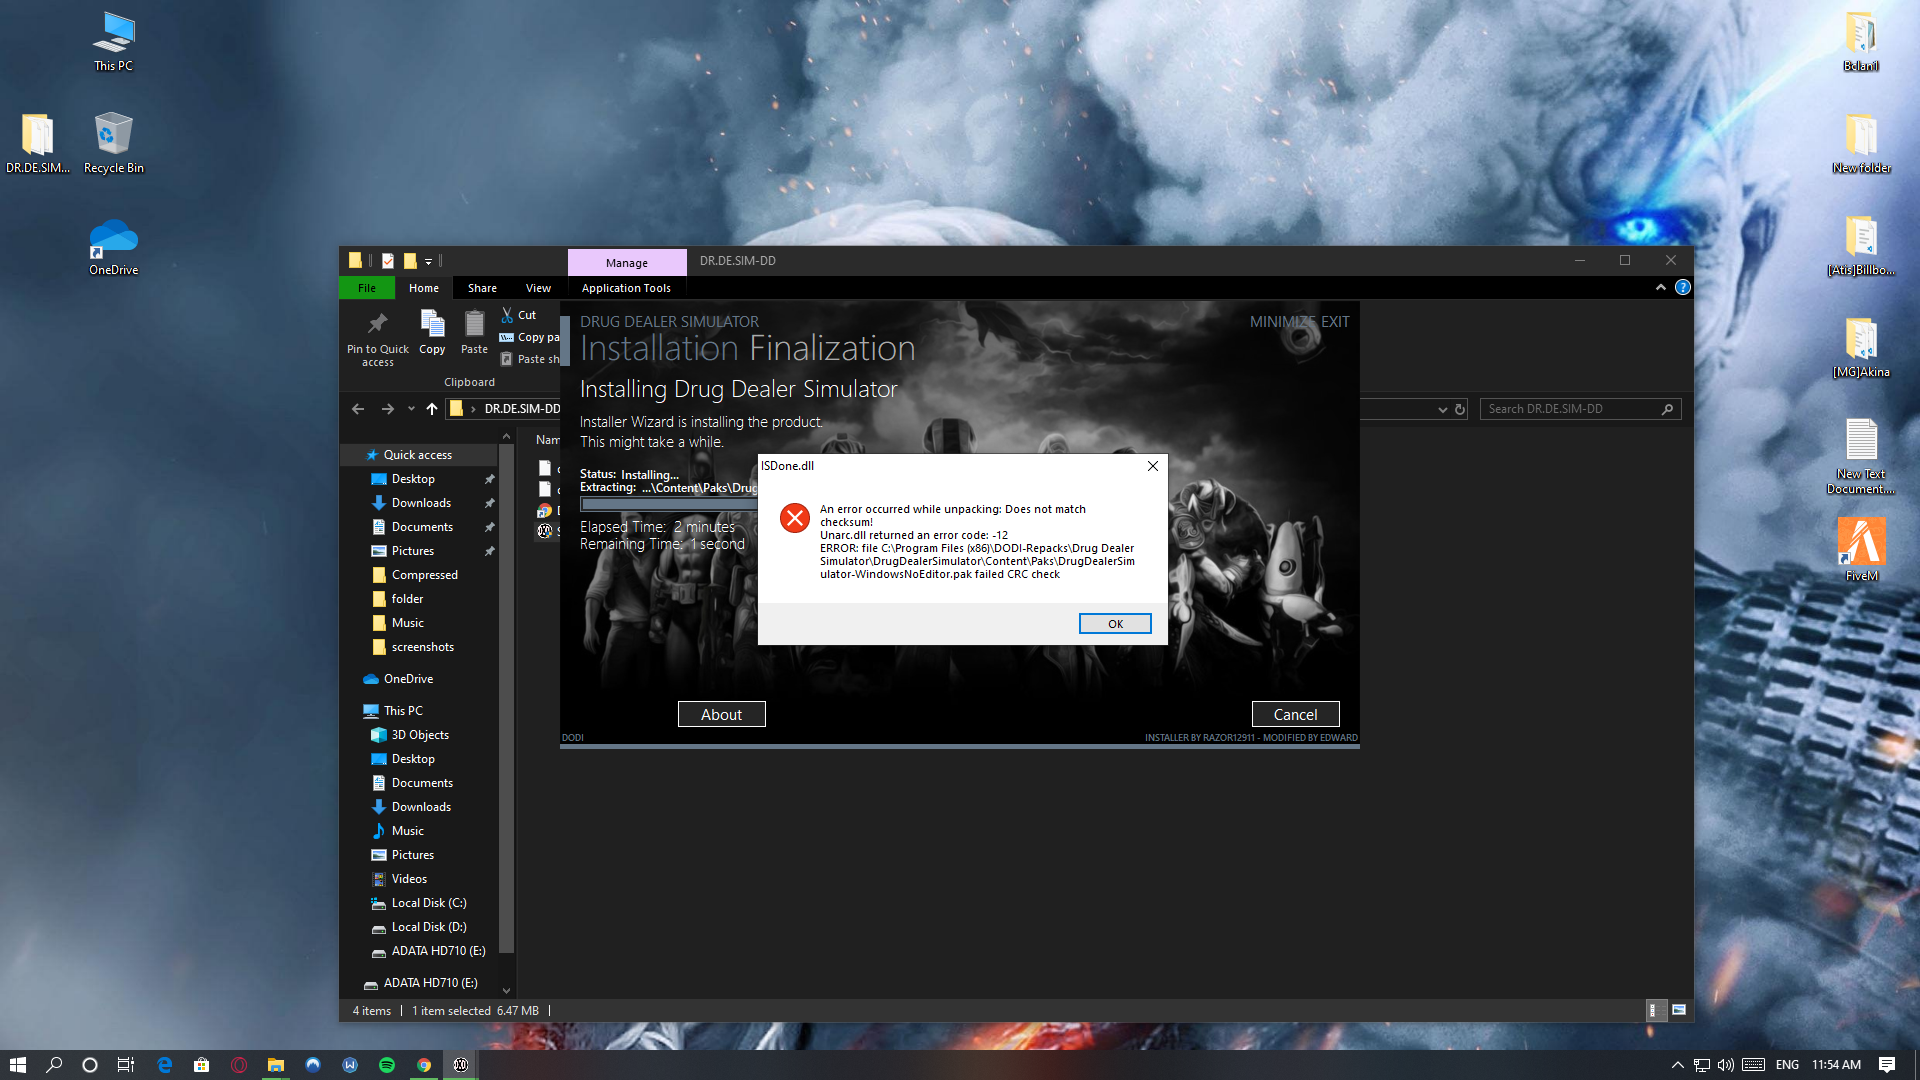Collapse the ribbon with chevron arrow
The height and width of the screenshot is (1080, 1920).
1661,287
